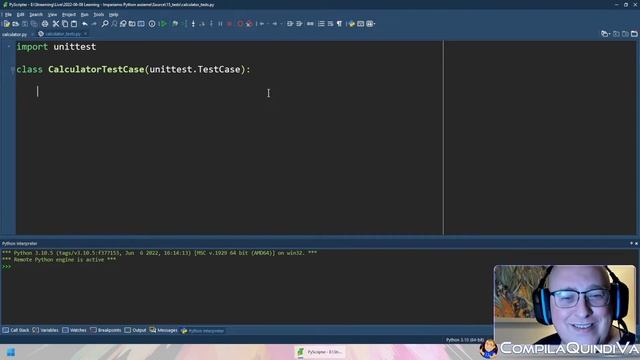Click the CalculatorTestCase class name in editor

tap(96, 69)
